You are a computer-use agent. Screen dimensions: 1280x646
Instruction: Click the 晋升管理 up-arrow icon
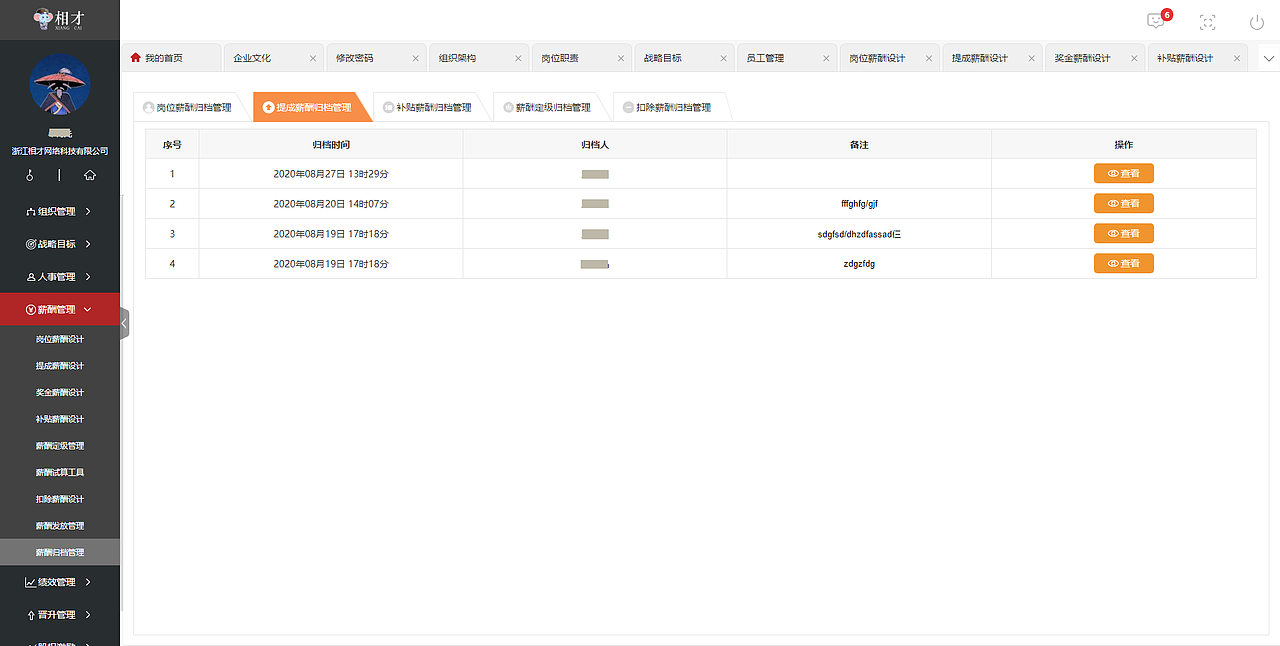(x=31, y=615)
